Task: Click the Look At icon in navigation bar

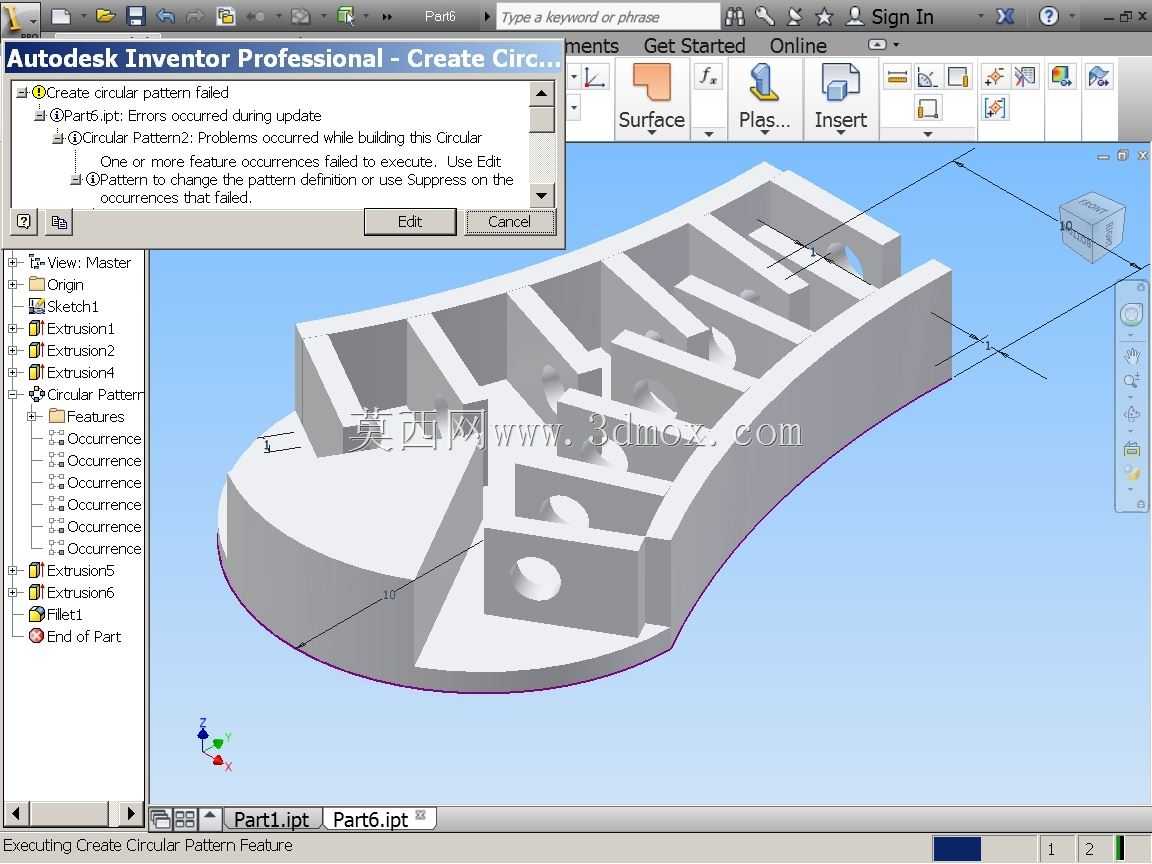Action: [x=1131, y=448]
